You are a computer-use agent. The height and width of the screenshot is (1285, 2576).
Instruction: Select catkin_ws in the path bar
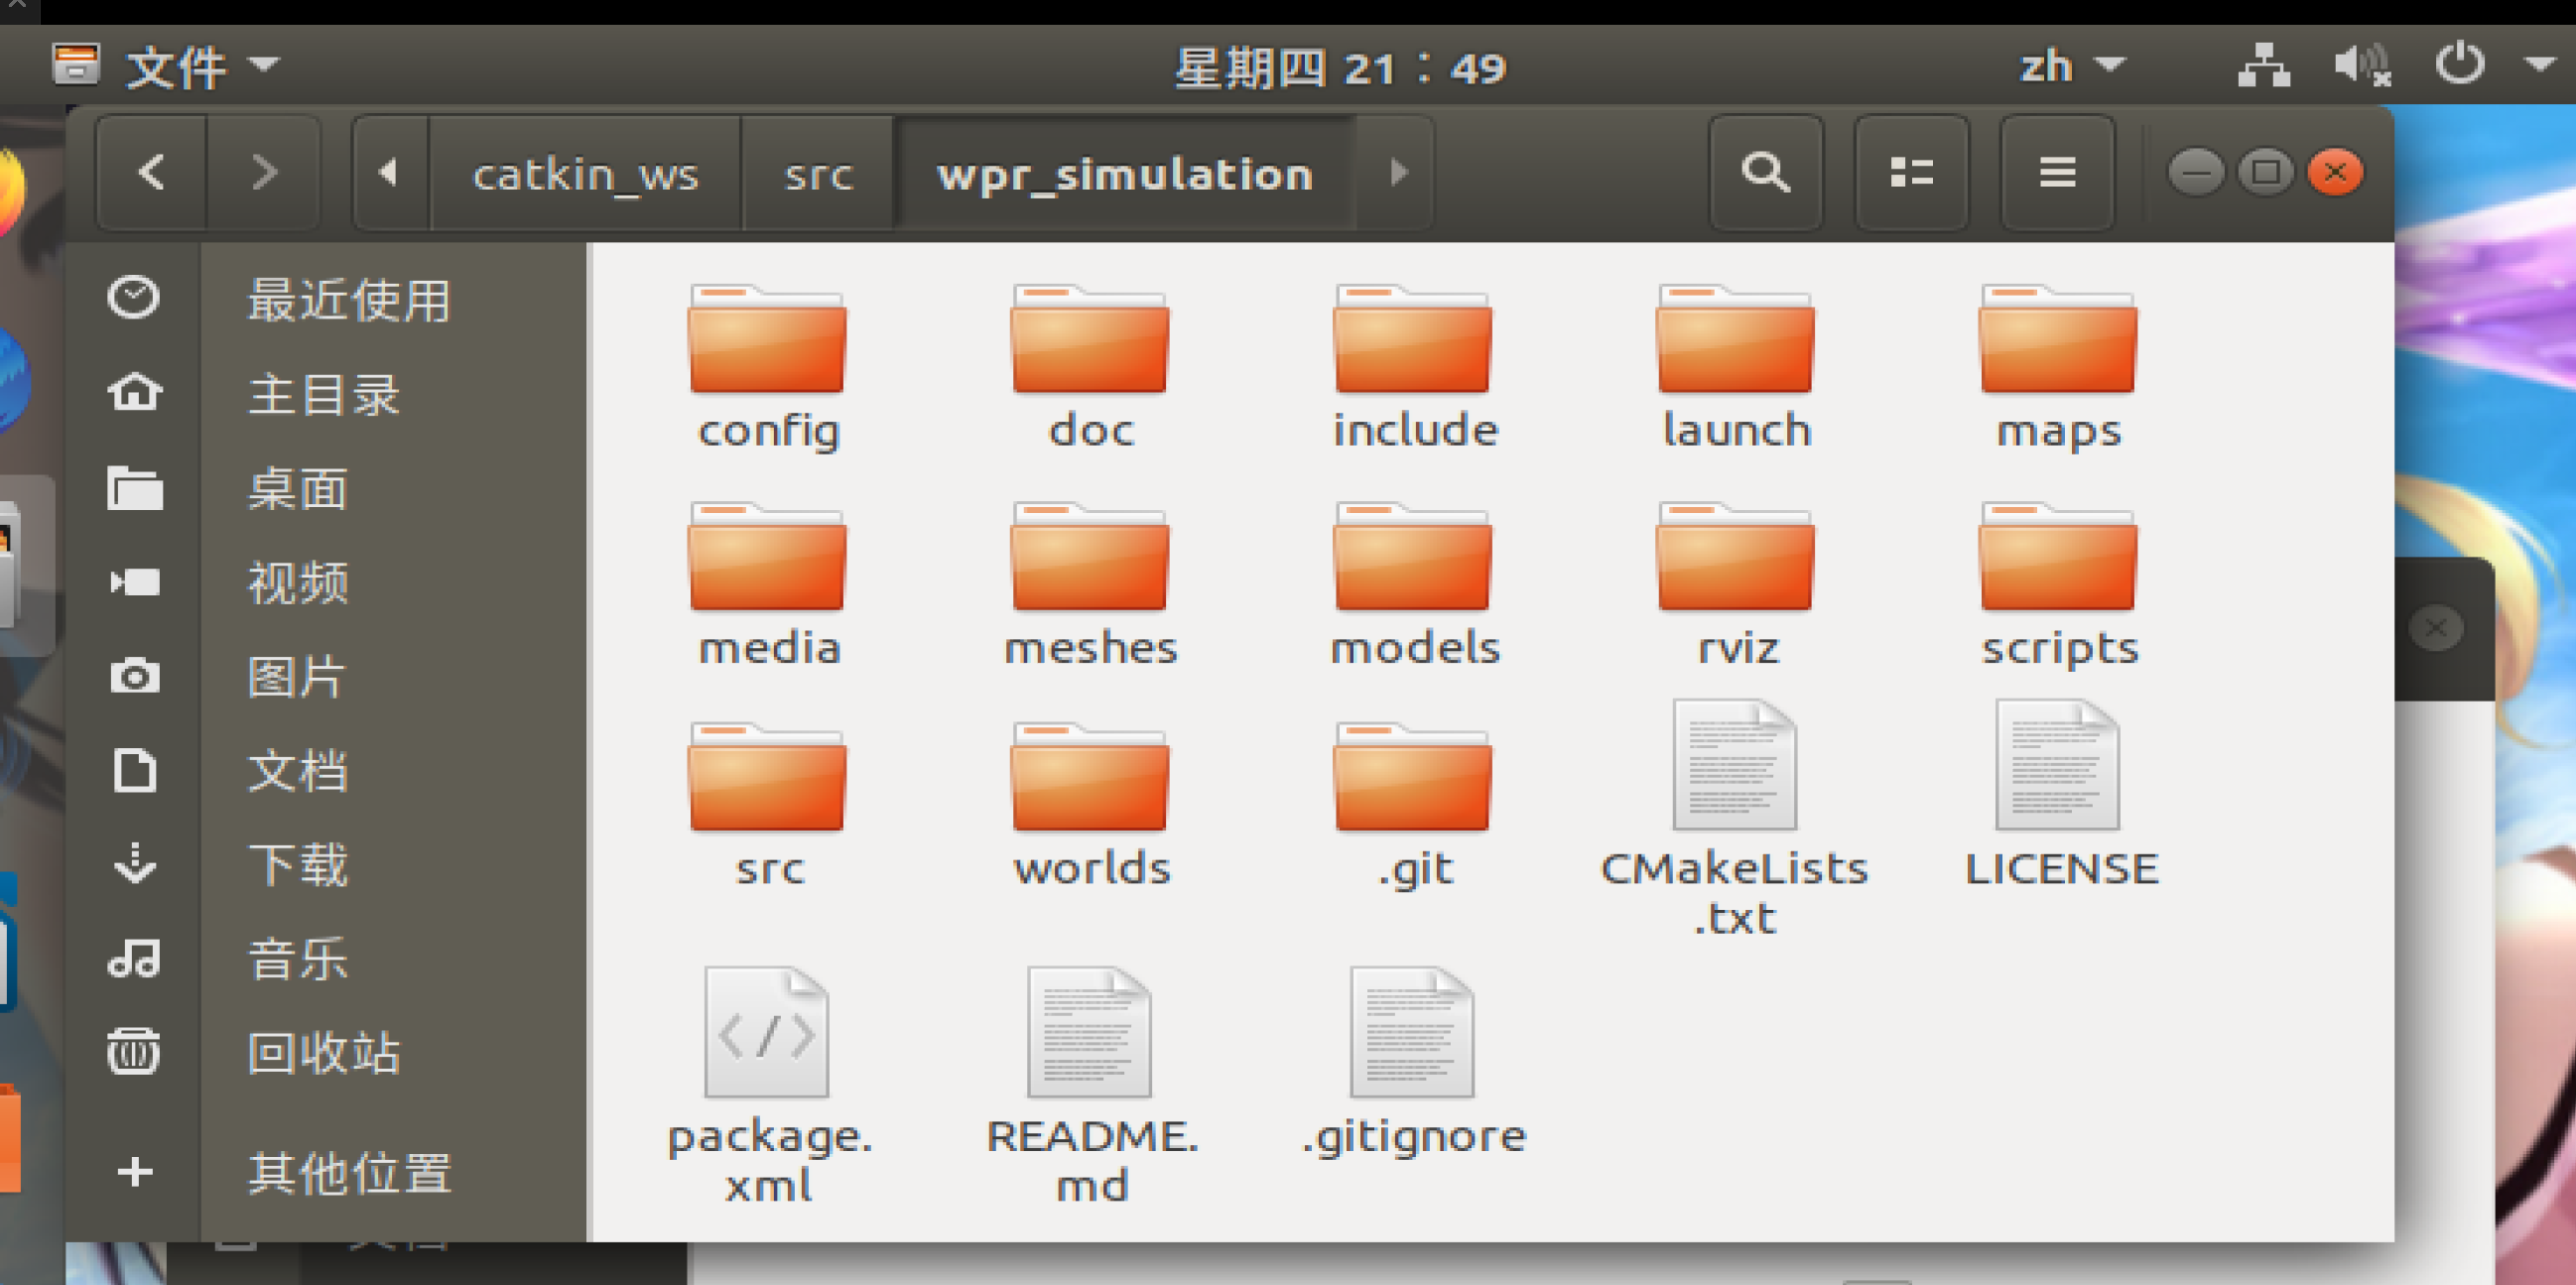pyautogui.click(x=585, y=174)
